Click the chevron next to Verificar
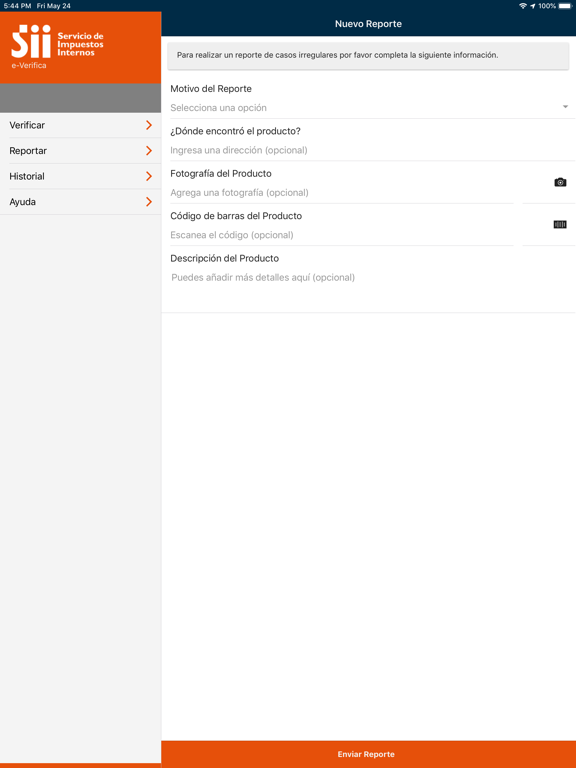The image size is (576, 768). (149, 125)
